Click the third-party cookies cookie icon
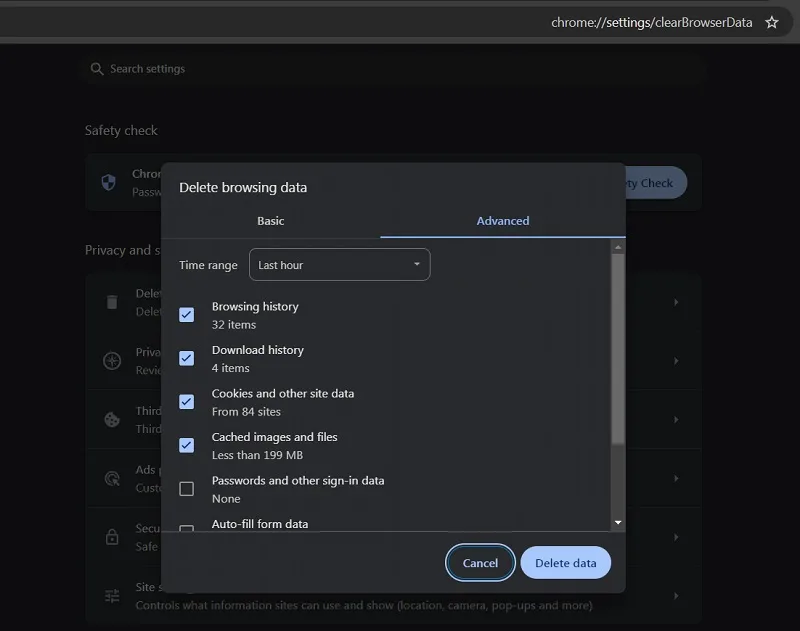 (112, 420)
